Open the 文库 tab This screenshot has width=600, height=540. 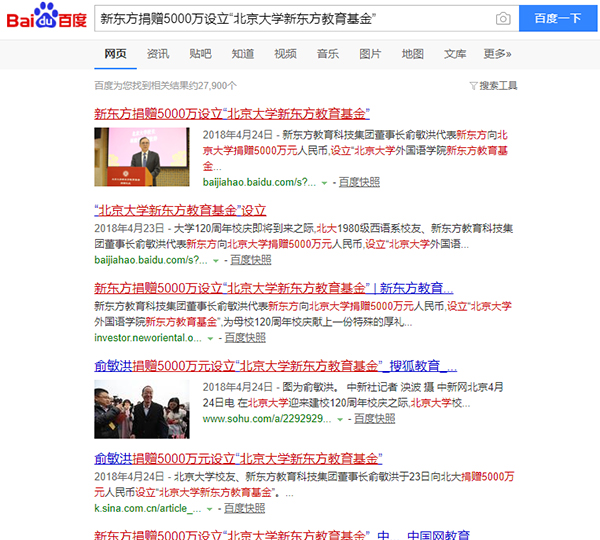455,54
